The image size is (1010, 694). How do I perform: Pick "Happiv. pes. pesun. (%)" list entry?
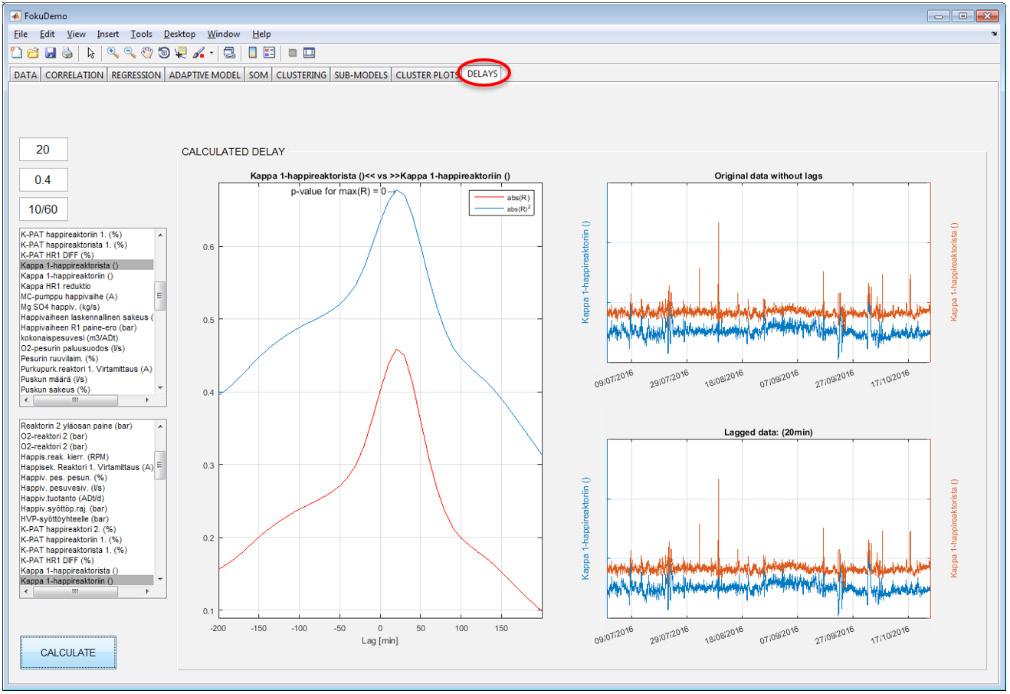[x=87, y=477]
